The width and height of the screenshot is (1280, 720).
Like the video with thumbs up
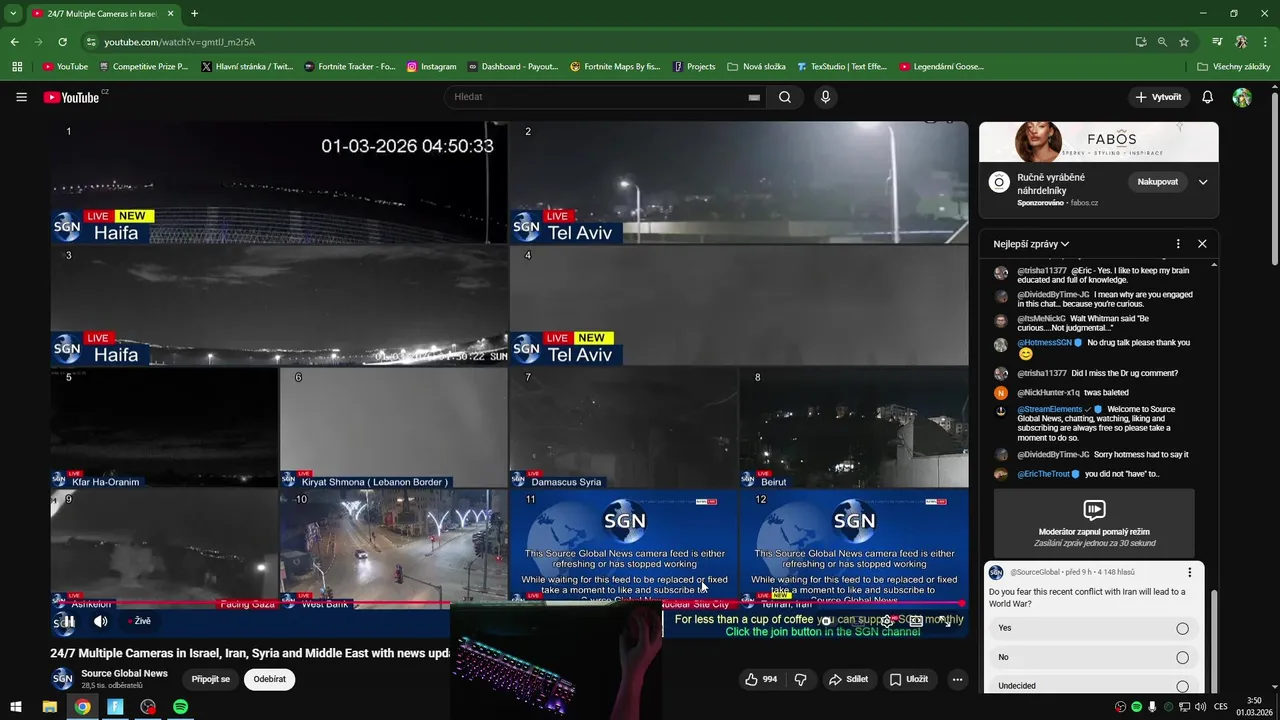pyautogui.click(x=761, y=679)
